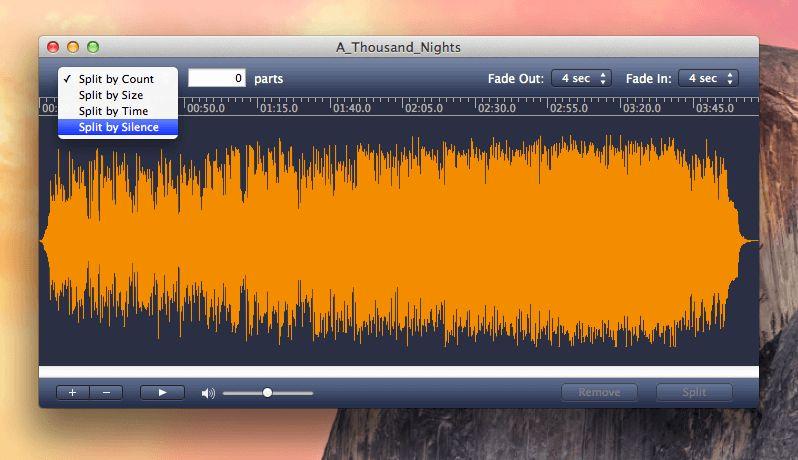
Task: Choose Split by Time option
Action: (x=113, y=111)
